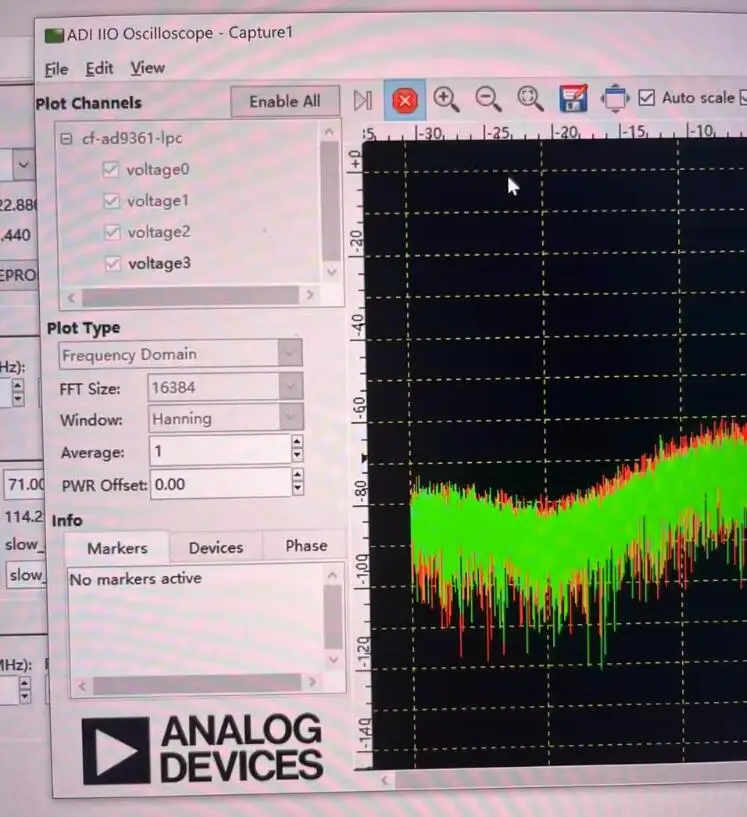The width and height of the screenshot is (747, 817).
Task: Click the single-step capture icon
Action: click(x=363, y=100)
